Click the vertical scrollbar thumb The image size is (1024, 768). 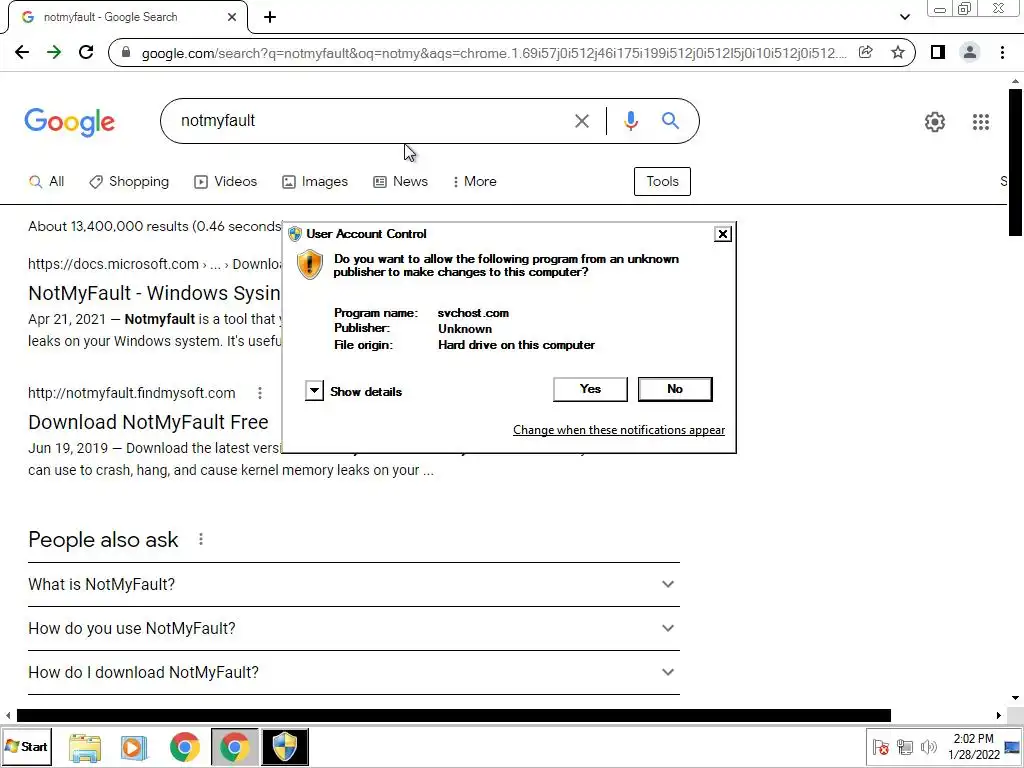click(1015, 162)
